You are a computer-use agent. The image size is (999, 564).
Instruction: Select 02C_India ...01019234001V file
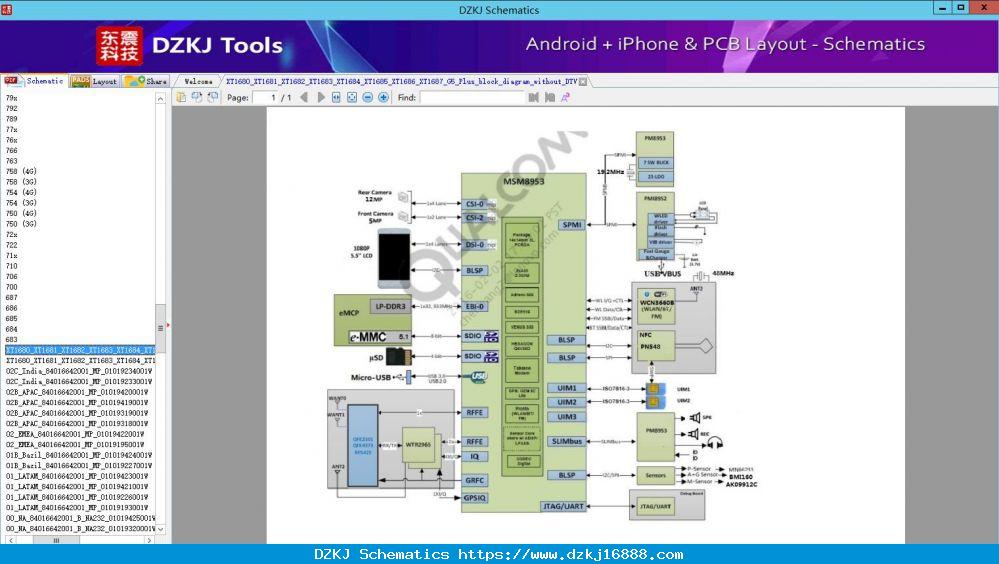tap(80, 371)
